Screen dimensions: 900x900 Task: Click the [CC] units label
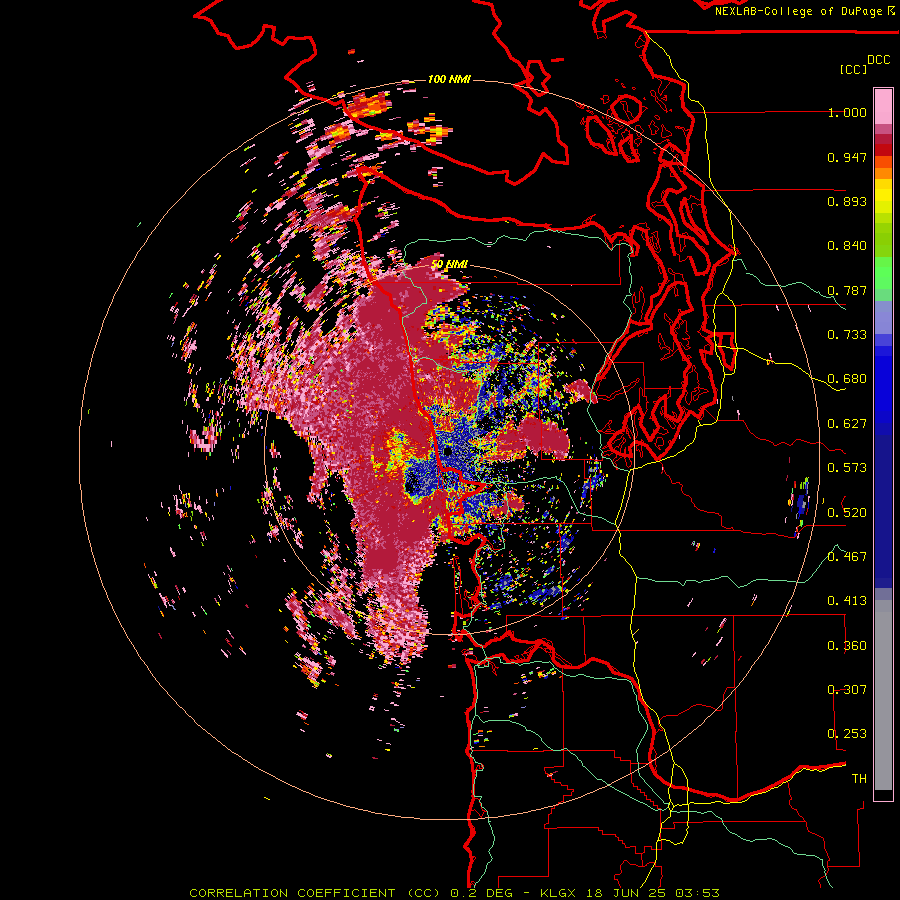tap(853, 69)
